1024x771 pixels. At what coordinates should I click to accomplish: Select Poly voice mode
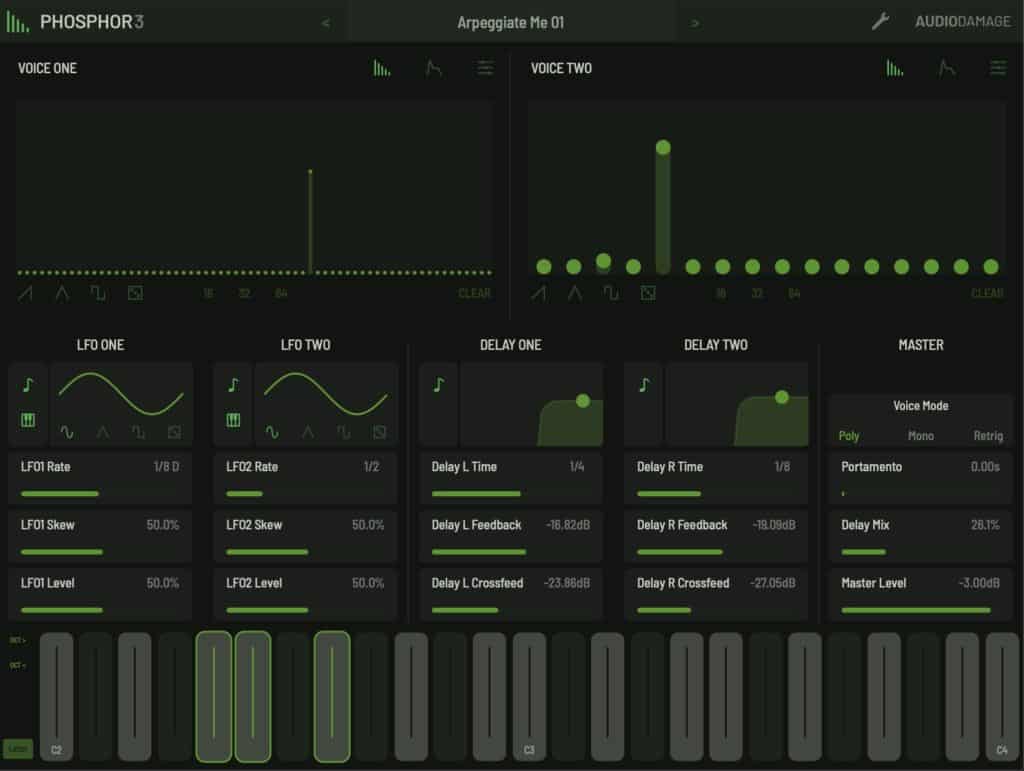tap(849, 435)
